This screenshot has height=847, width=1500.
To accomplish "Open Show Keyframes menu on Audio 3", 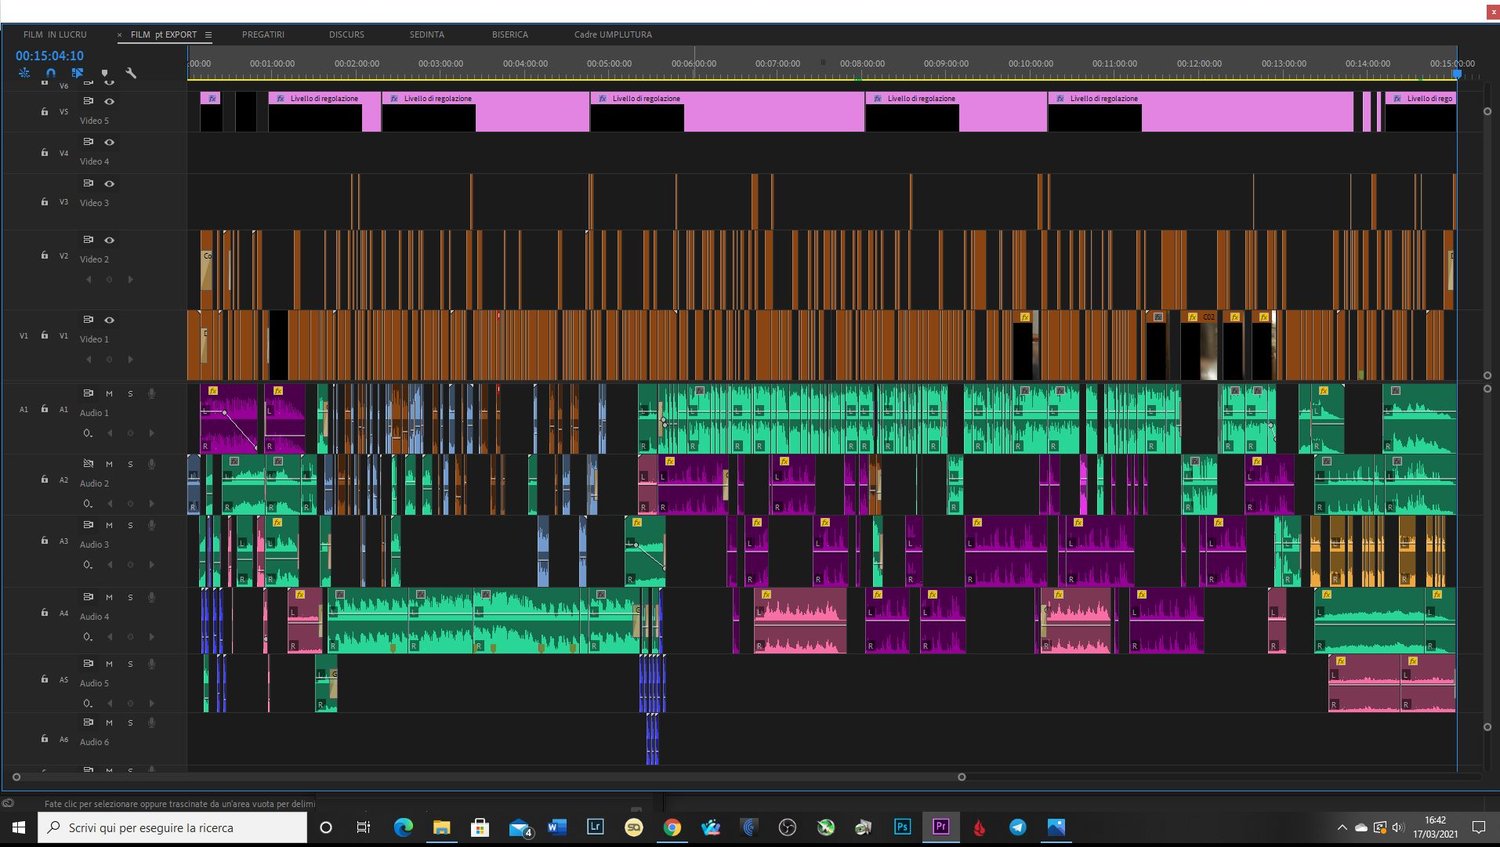I will pos(88,565).
